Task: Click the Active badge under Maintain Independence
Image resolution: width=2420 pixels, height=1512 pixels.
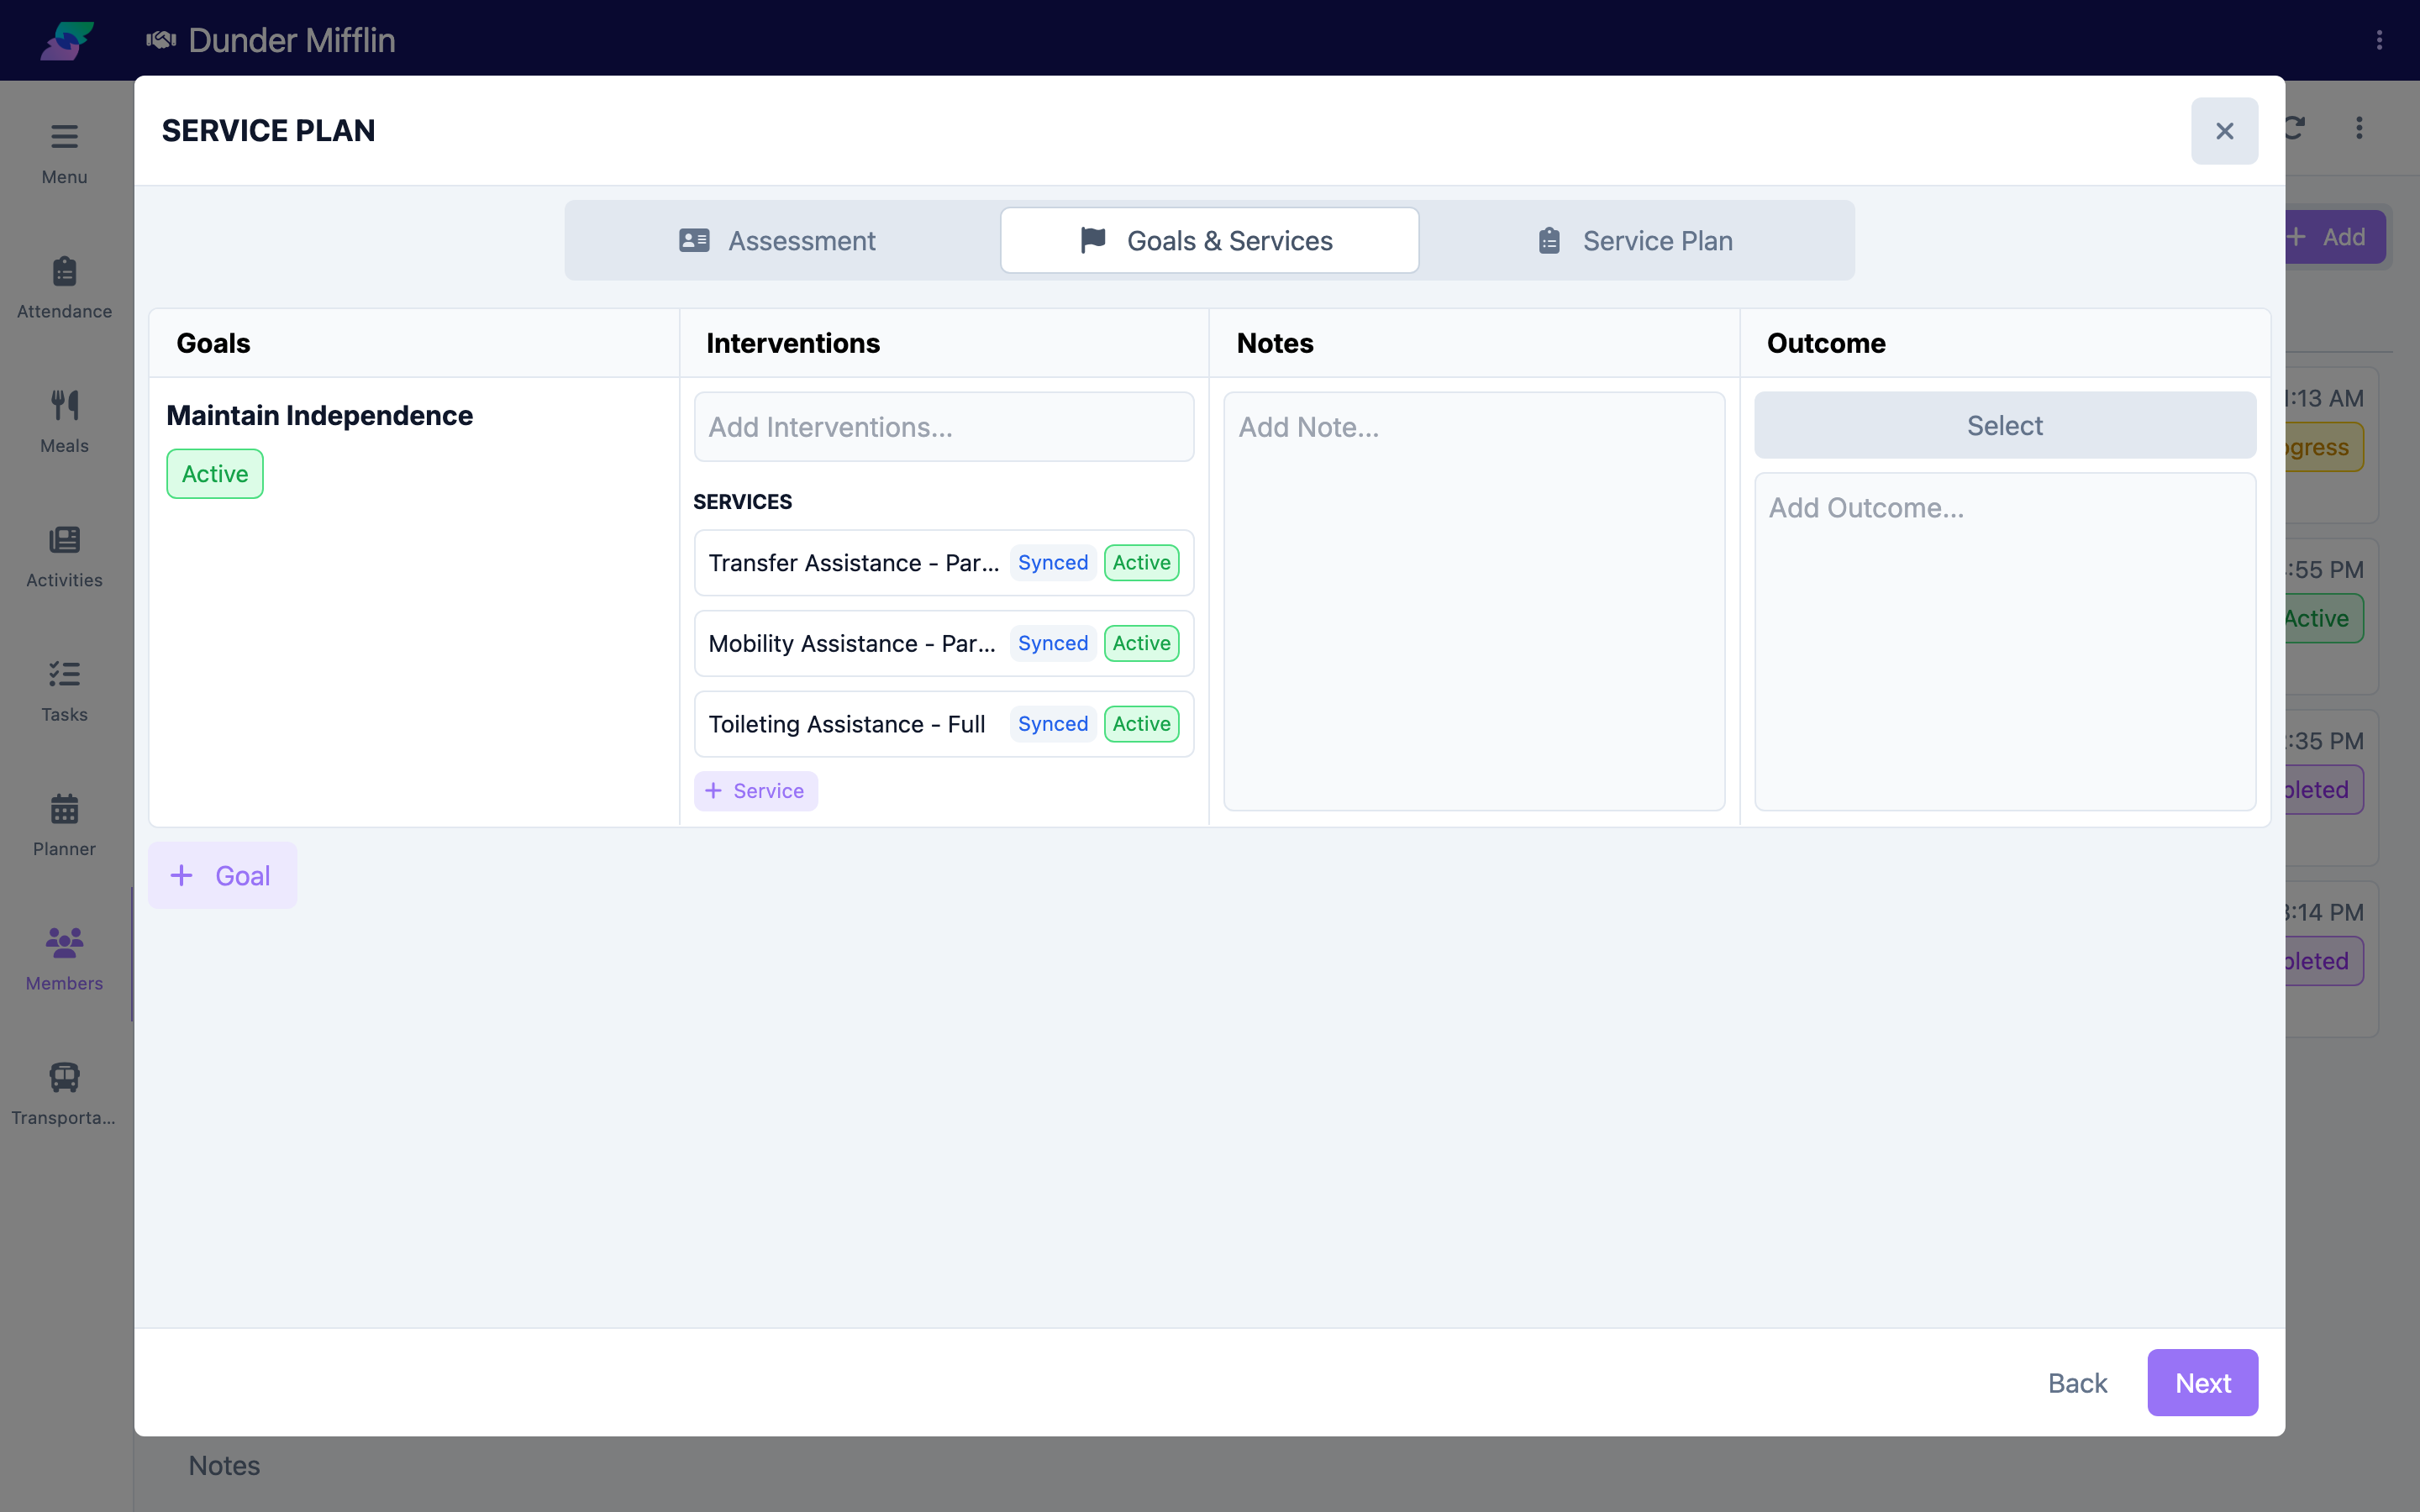Action: click(215, 474)
